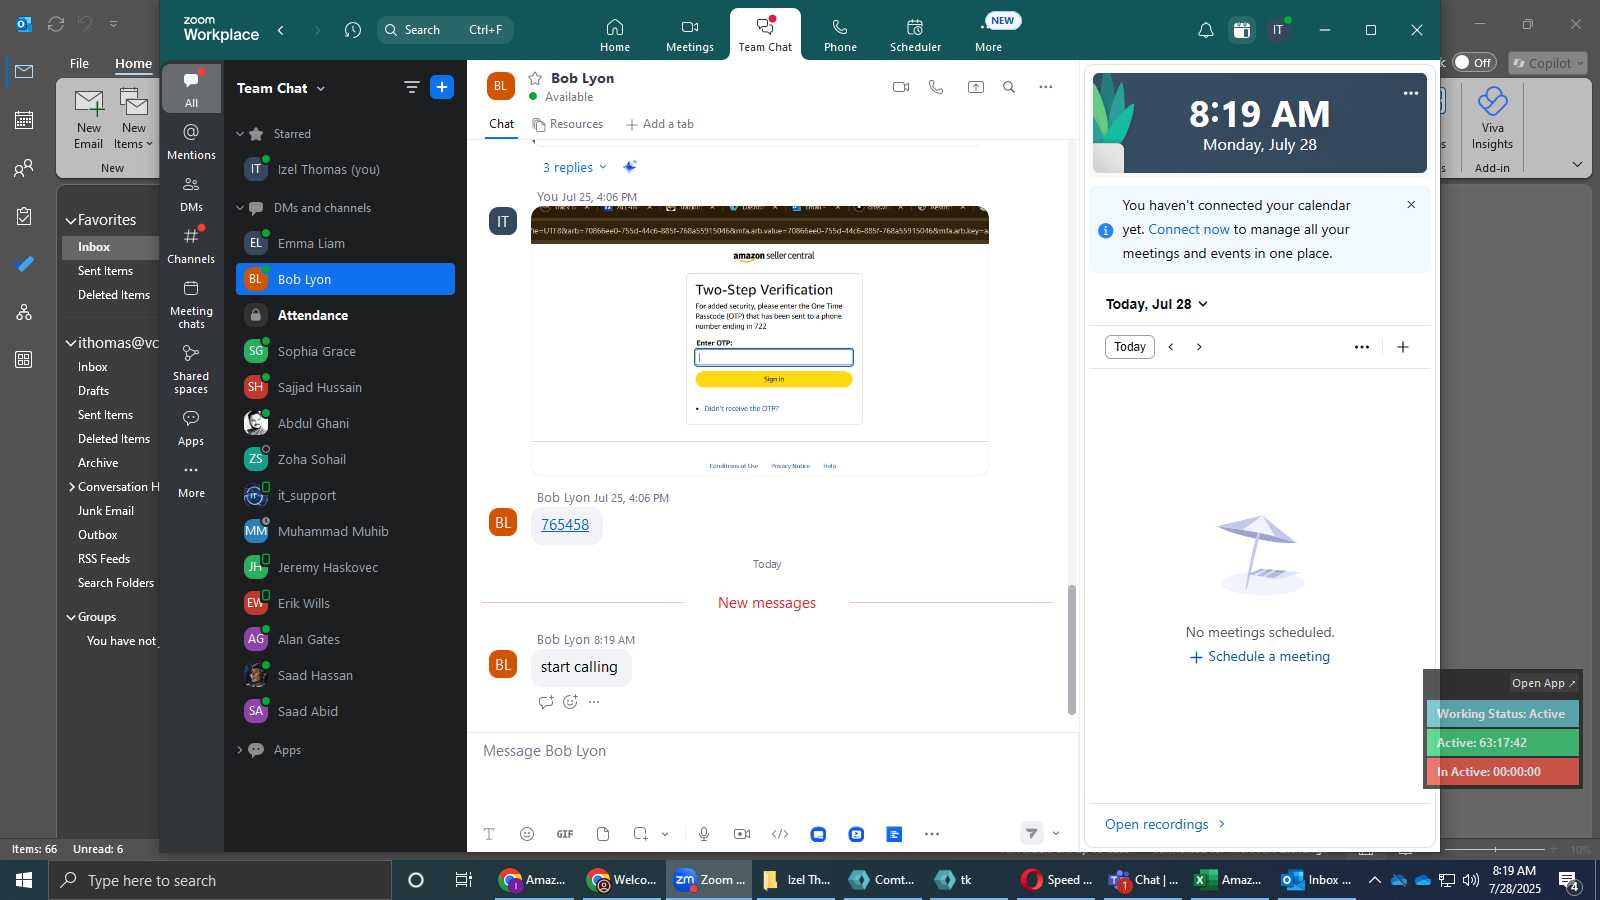Click Schedule a meeting link

pyautogui.click(x=1260, y=657)
